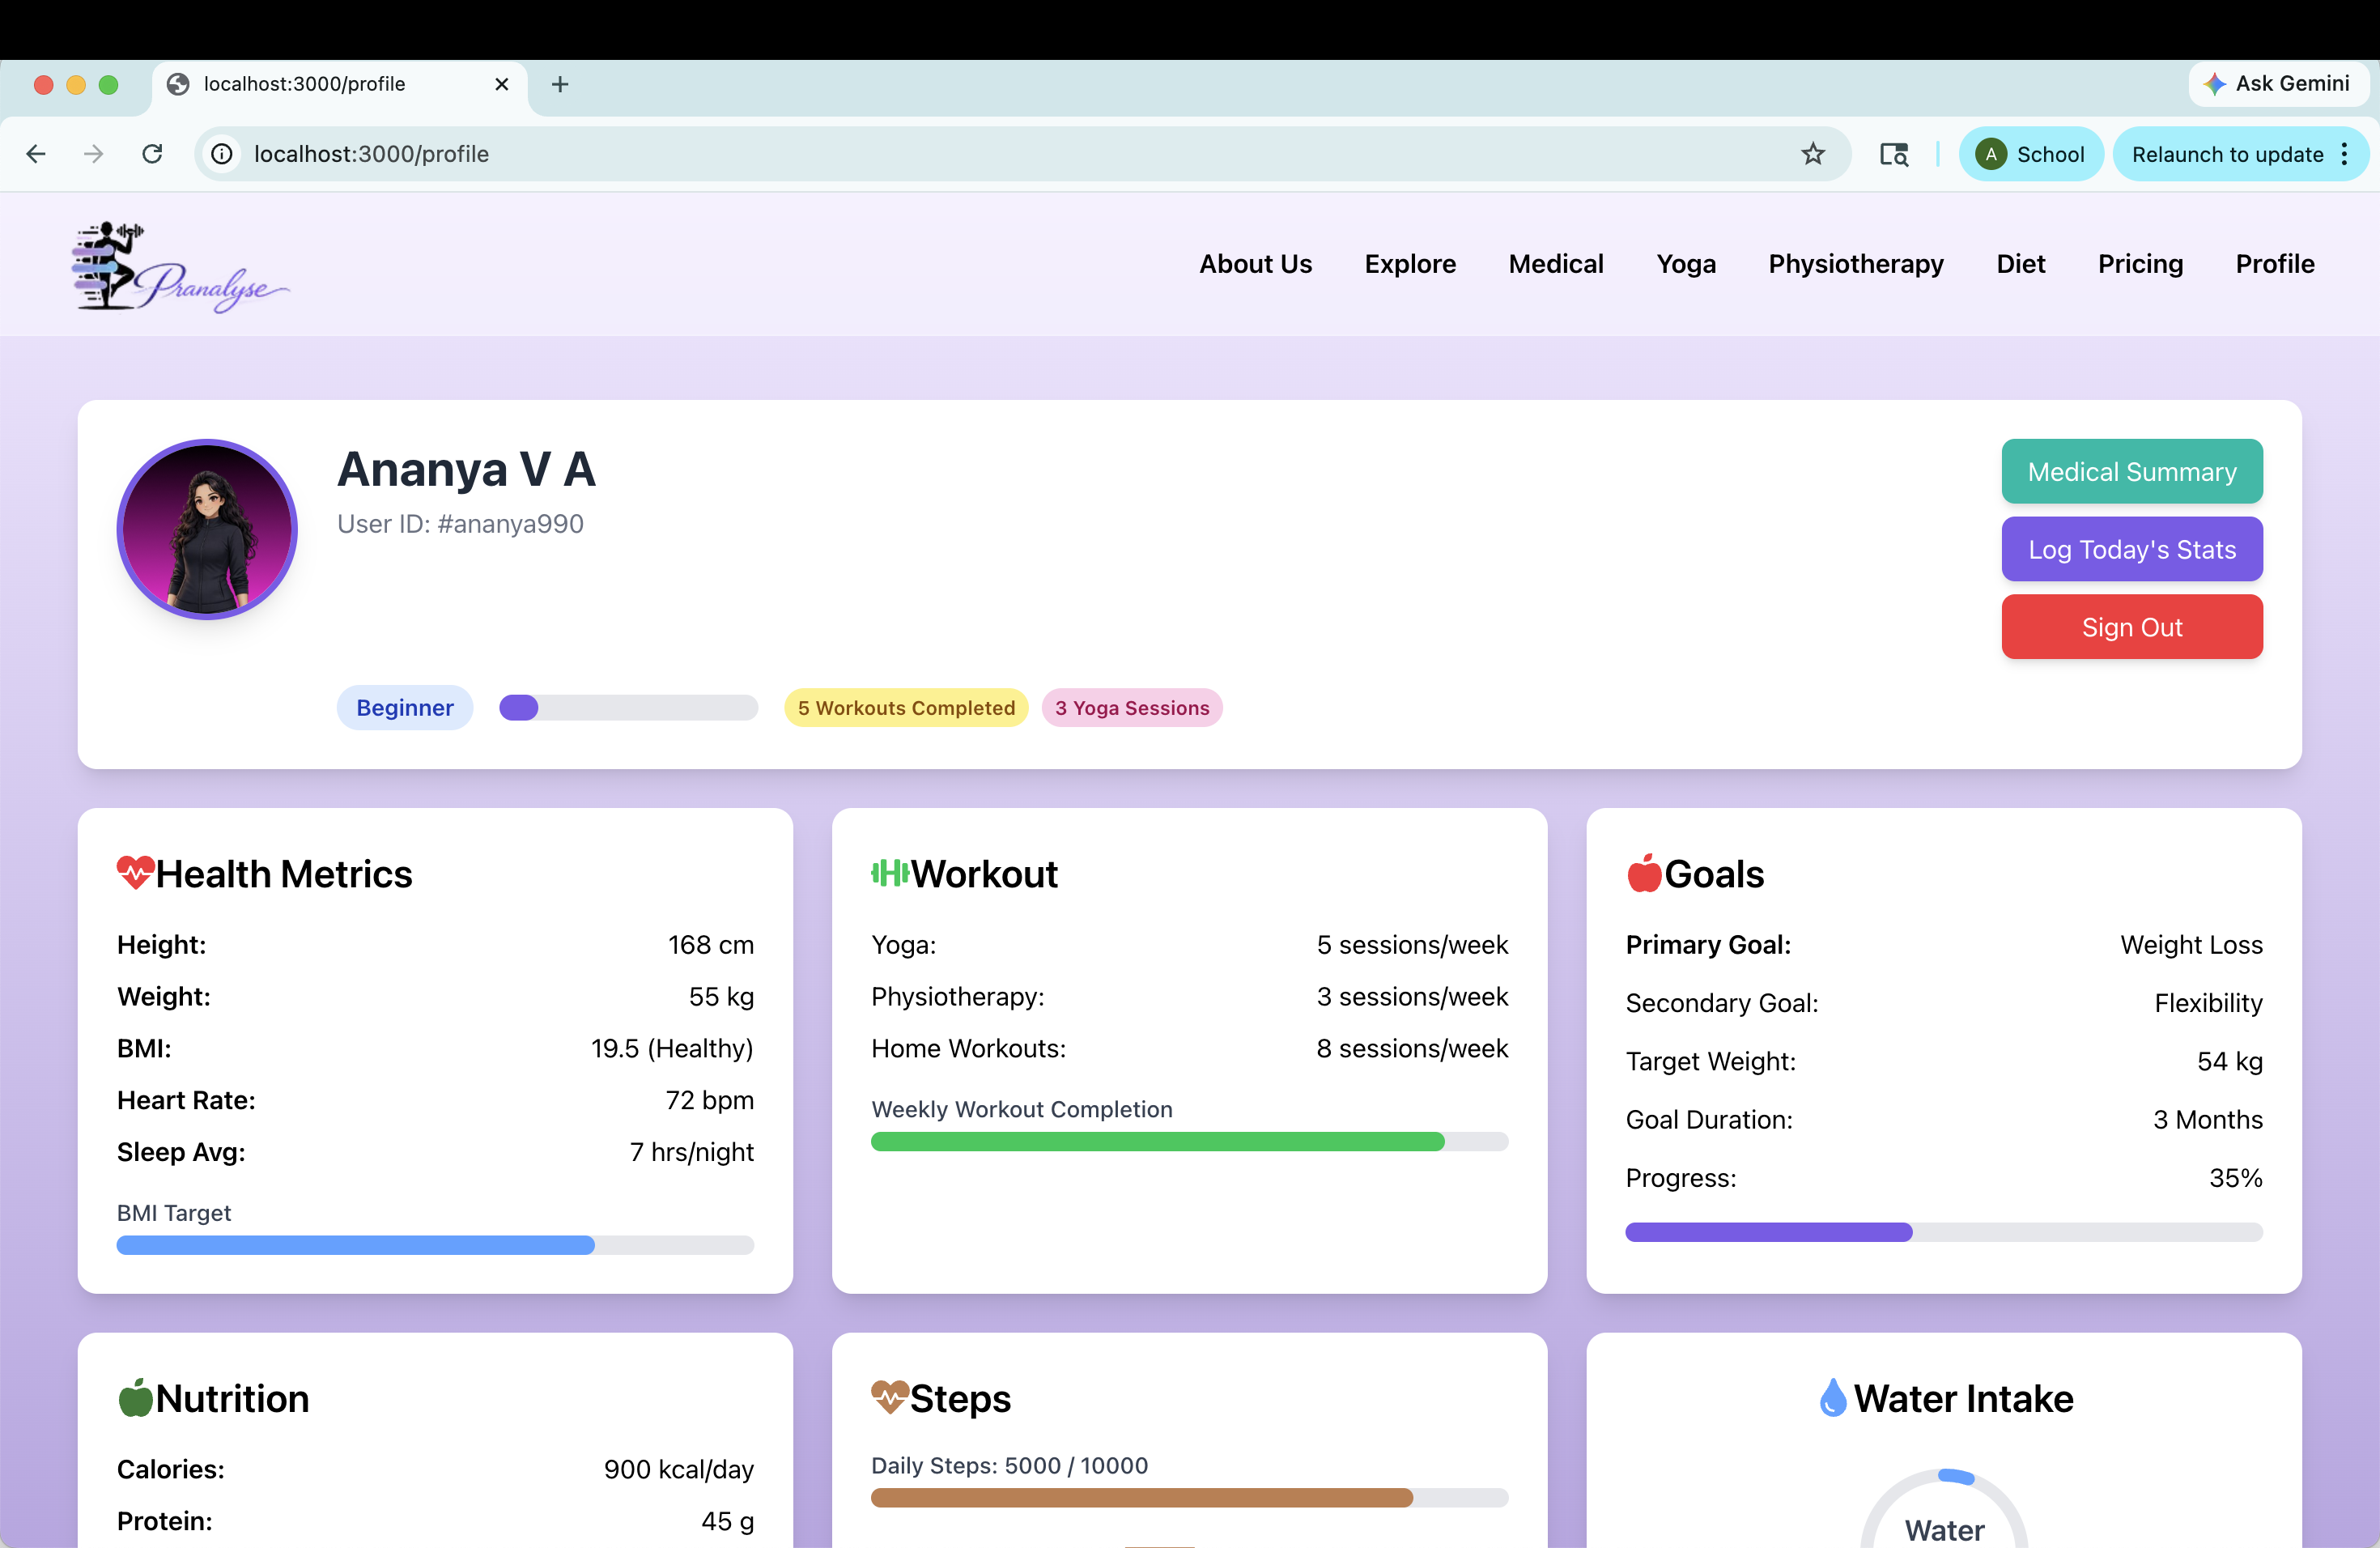
Task: Click the Secondary Goal value Flexibility
Action: 2208,1003
